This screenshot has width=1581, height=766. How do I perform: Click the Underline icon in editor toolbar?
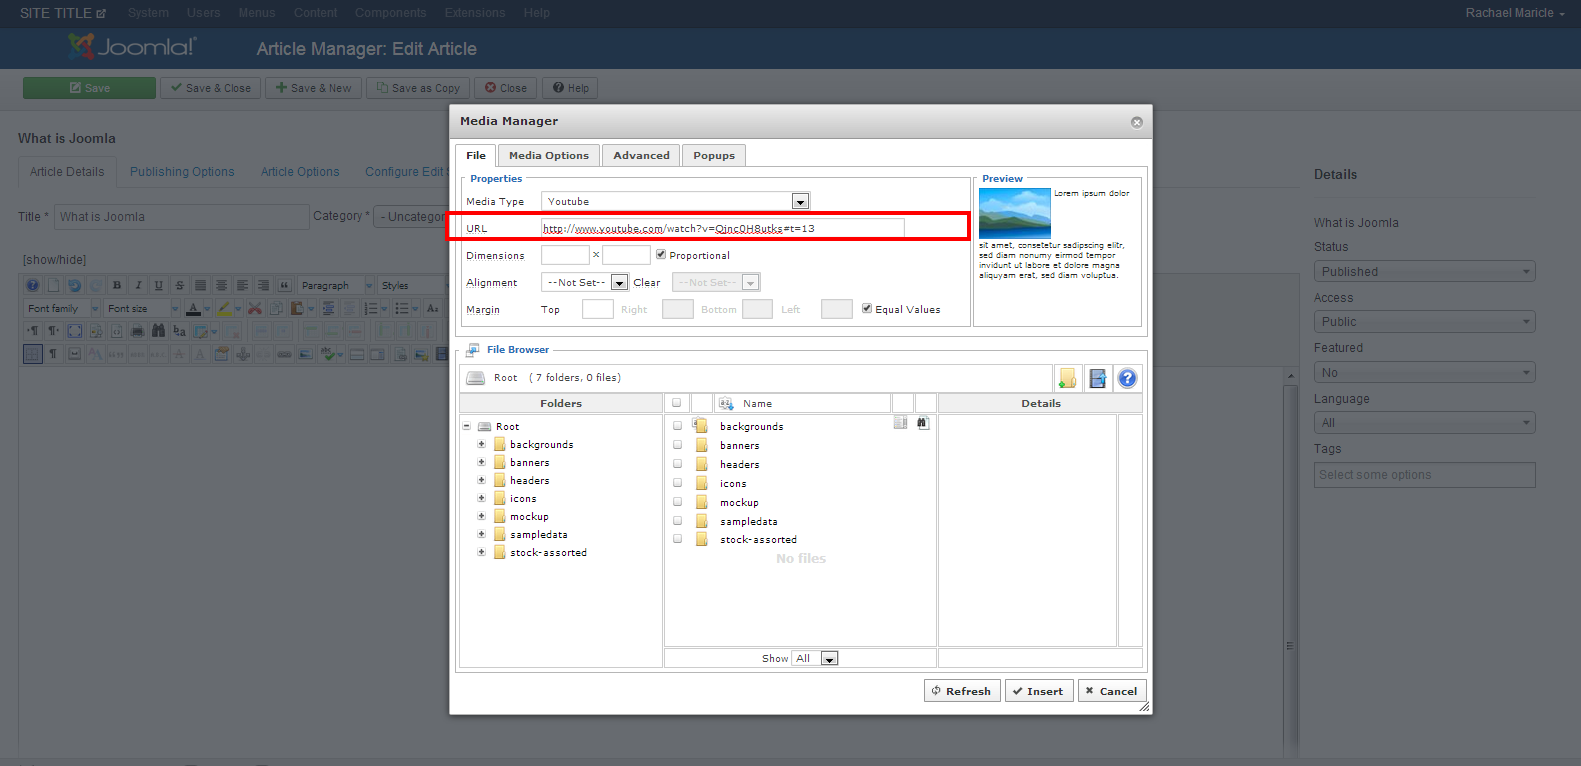[x=159, y=285]
